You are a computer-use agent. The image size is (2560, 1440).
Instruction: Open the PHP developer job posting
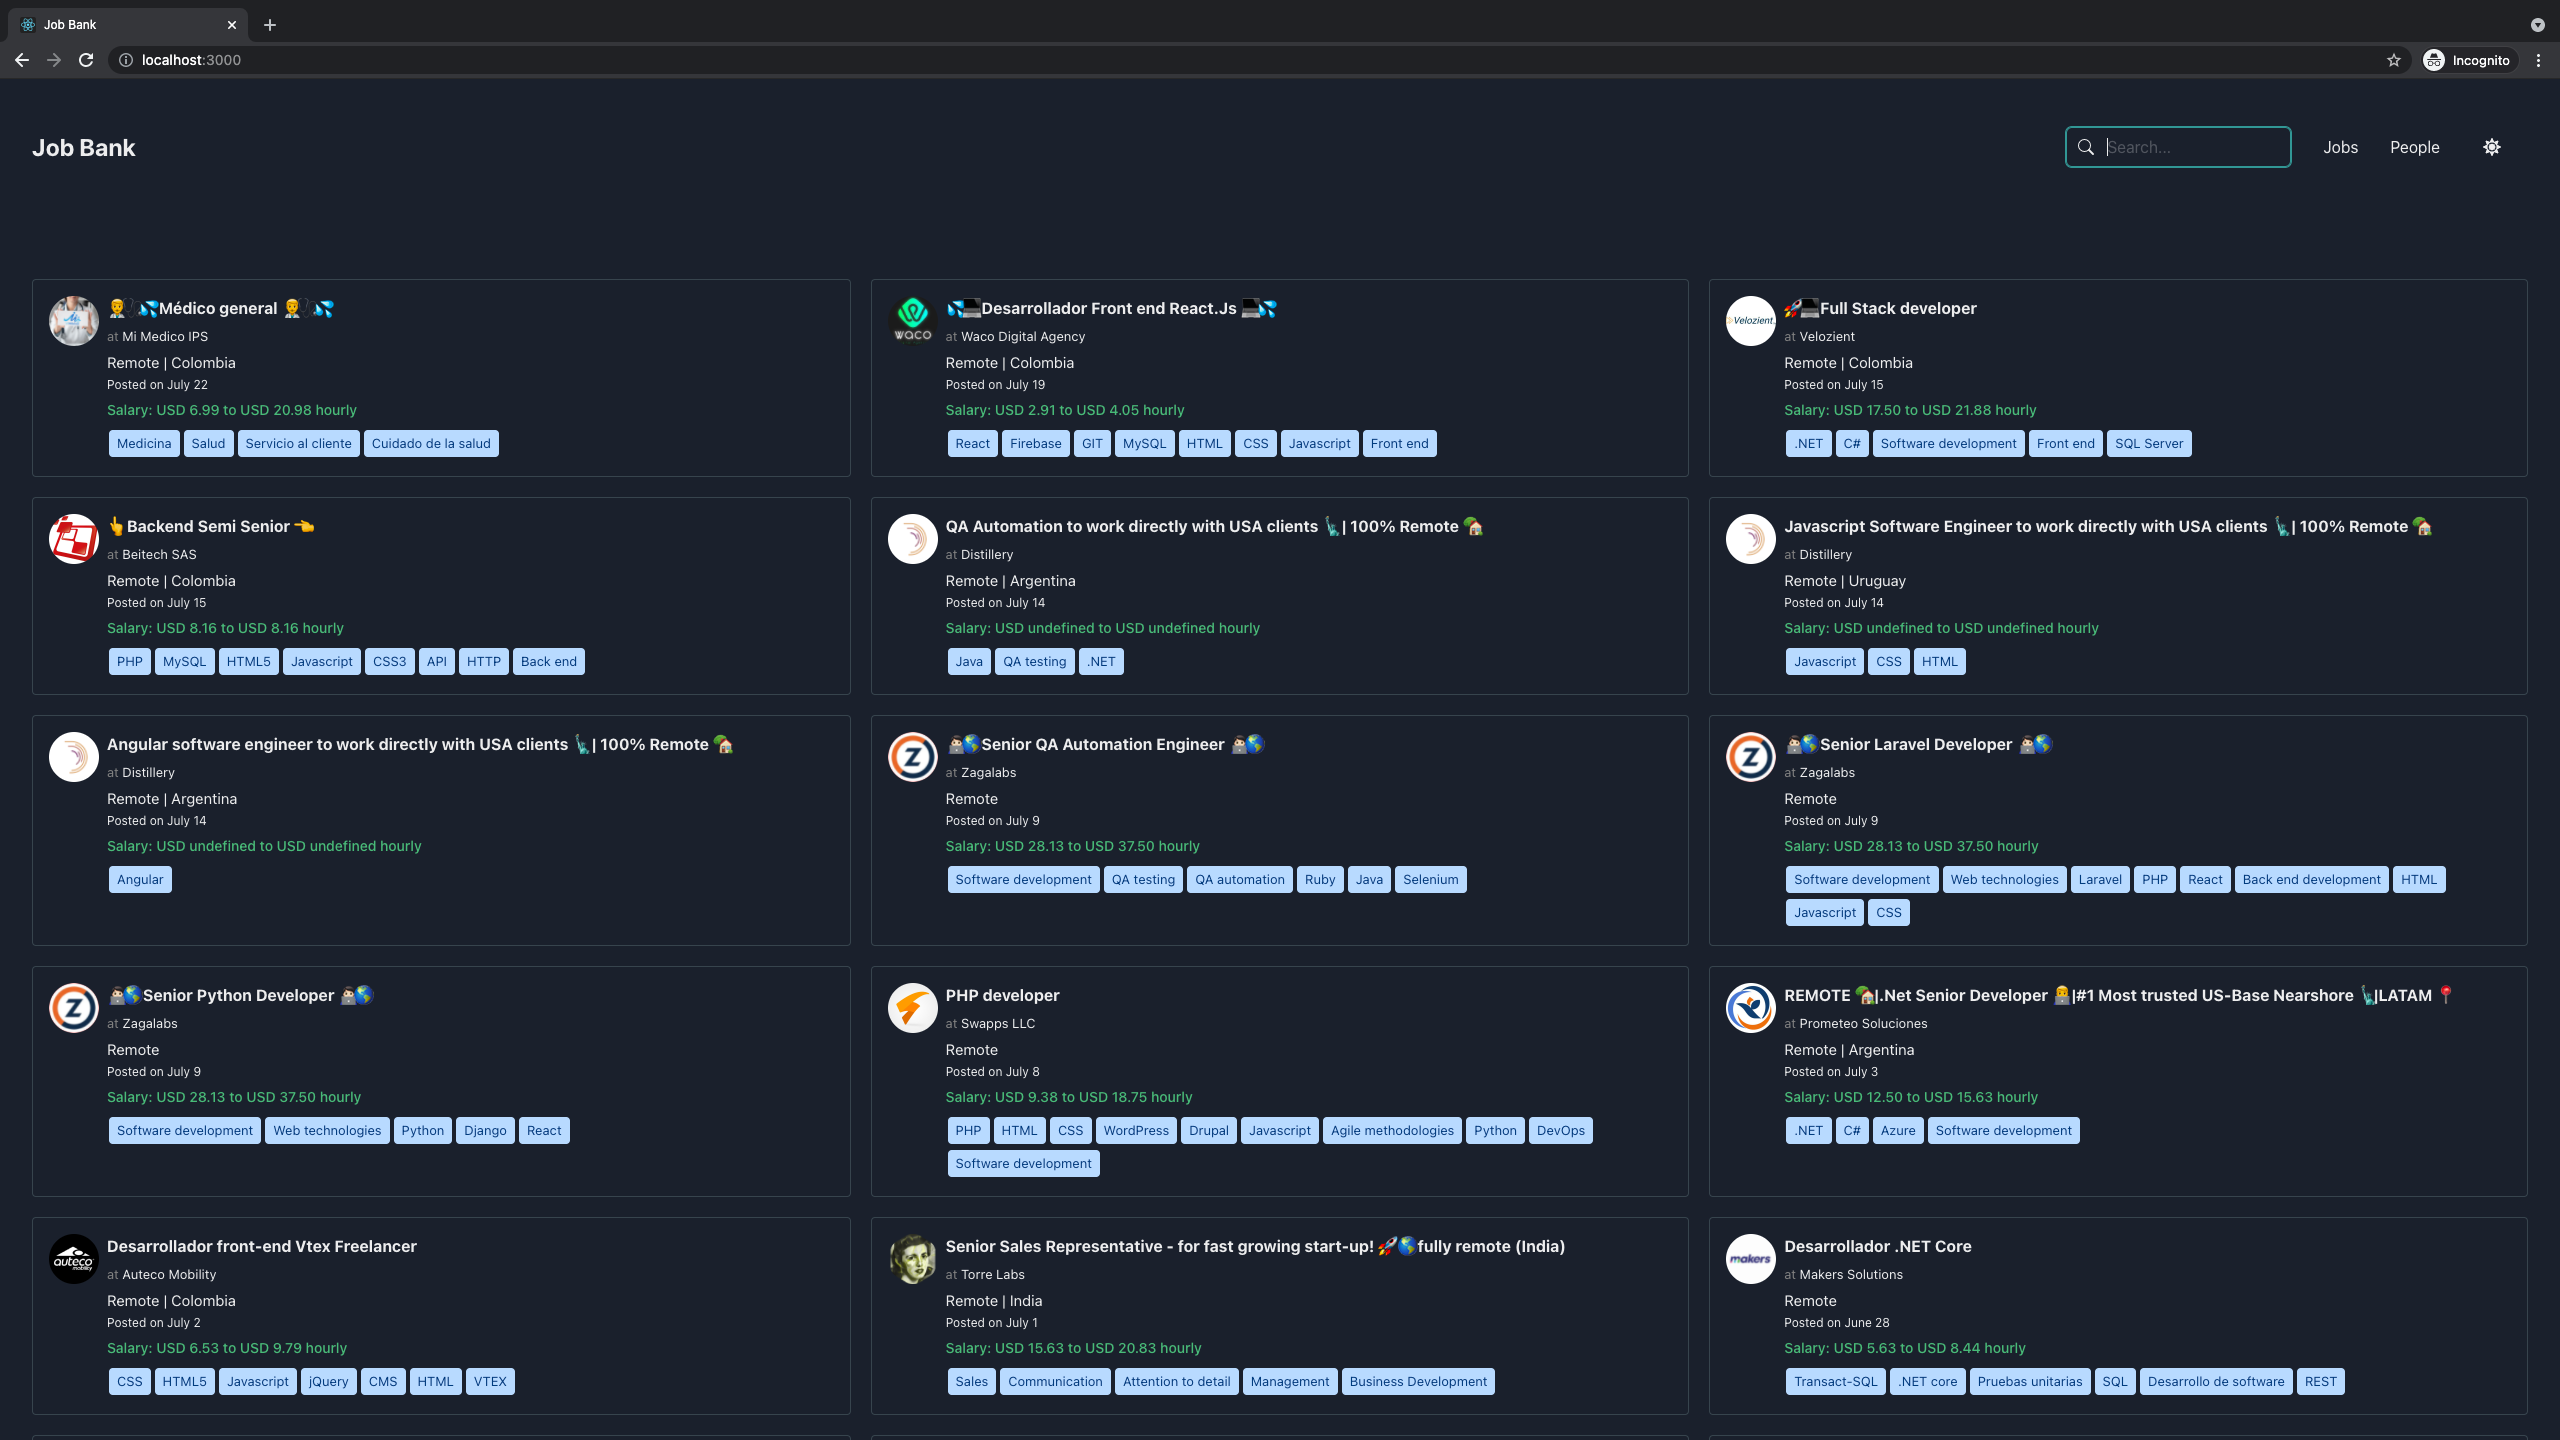coord(1002,995)
